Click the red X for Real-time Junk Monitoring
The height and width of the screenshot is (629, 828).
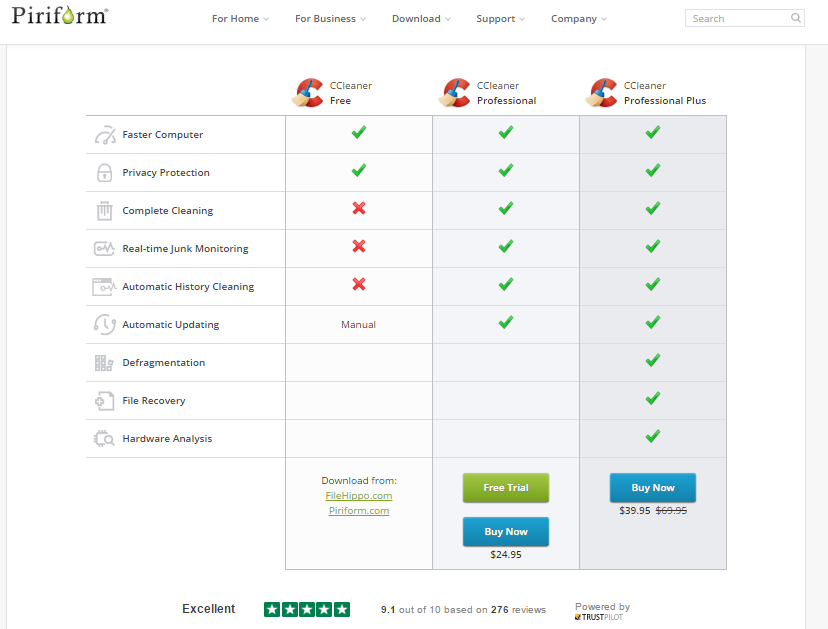[359, 246]
